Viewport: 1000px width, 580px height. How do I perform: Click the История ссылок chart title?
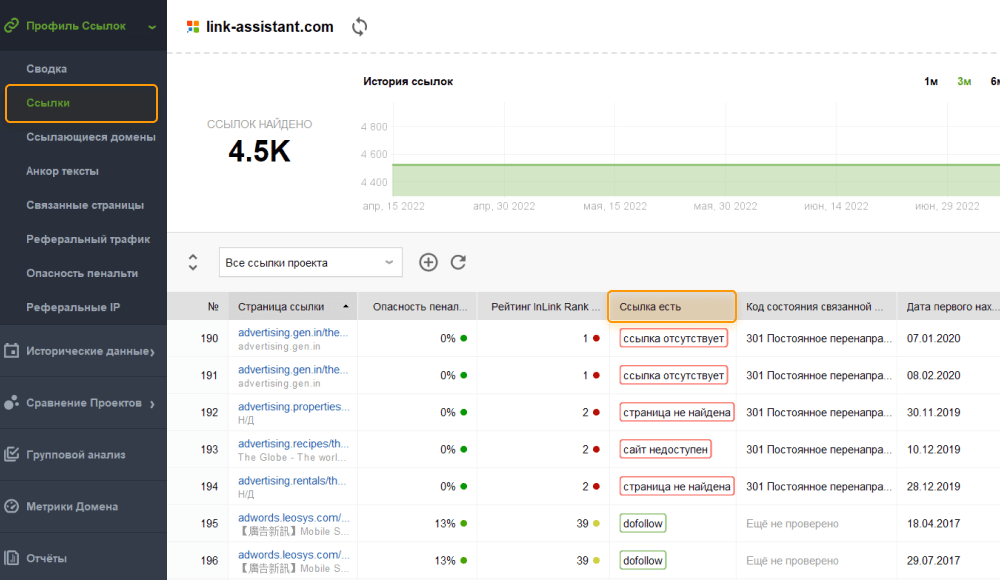tap(408, 81)
